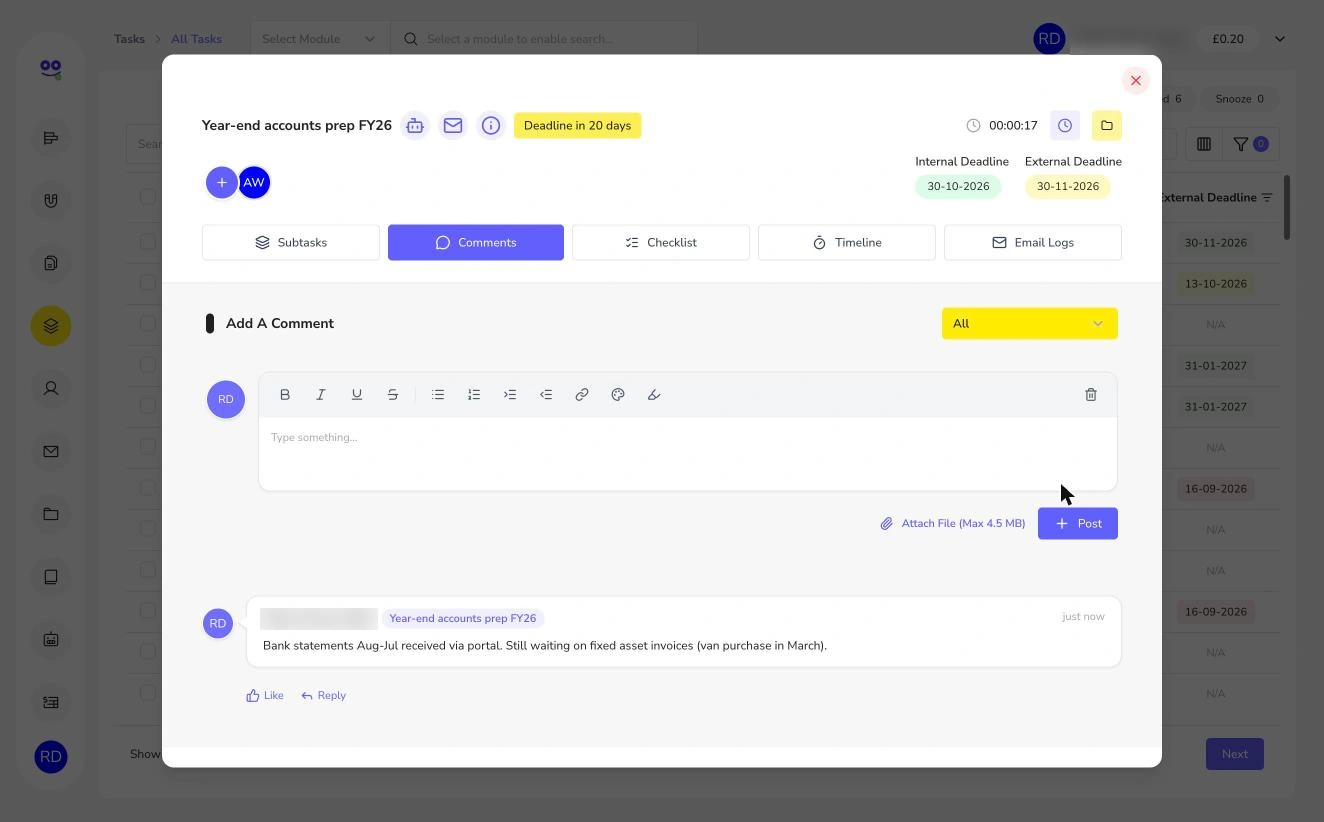
Task: Apply bold formatting to the comment
Action: click(x=285, y=395)
